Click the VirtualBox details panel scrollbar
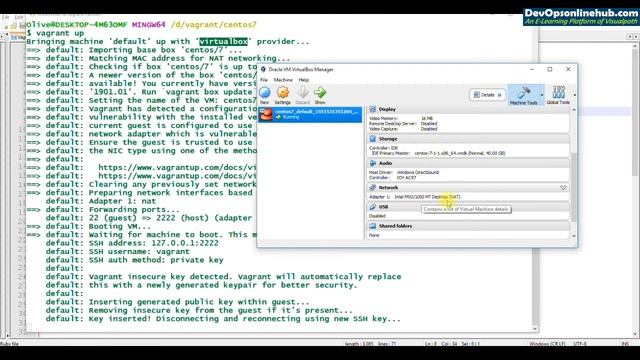This screenshot has height=360, width=640. 573,187
